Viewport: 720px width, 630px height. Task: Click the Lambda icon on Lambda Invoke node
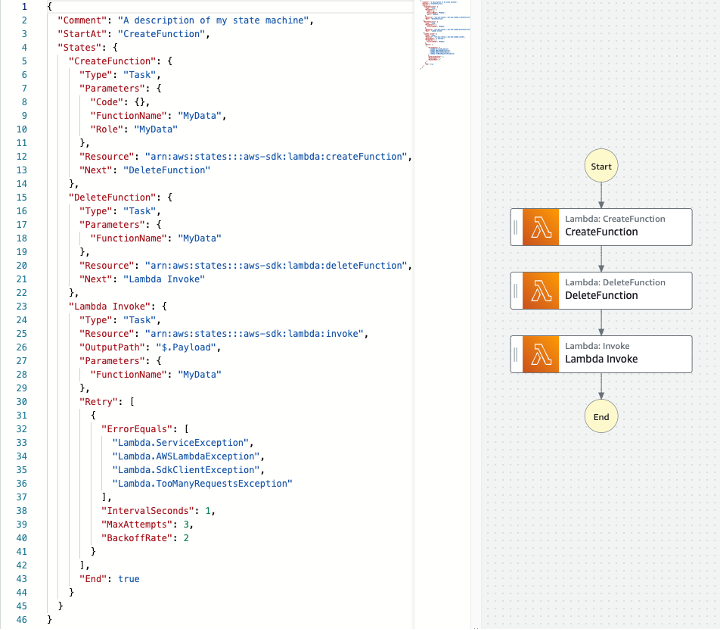(x=540, y=354)
